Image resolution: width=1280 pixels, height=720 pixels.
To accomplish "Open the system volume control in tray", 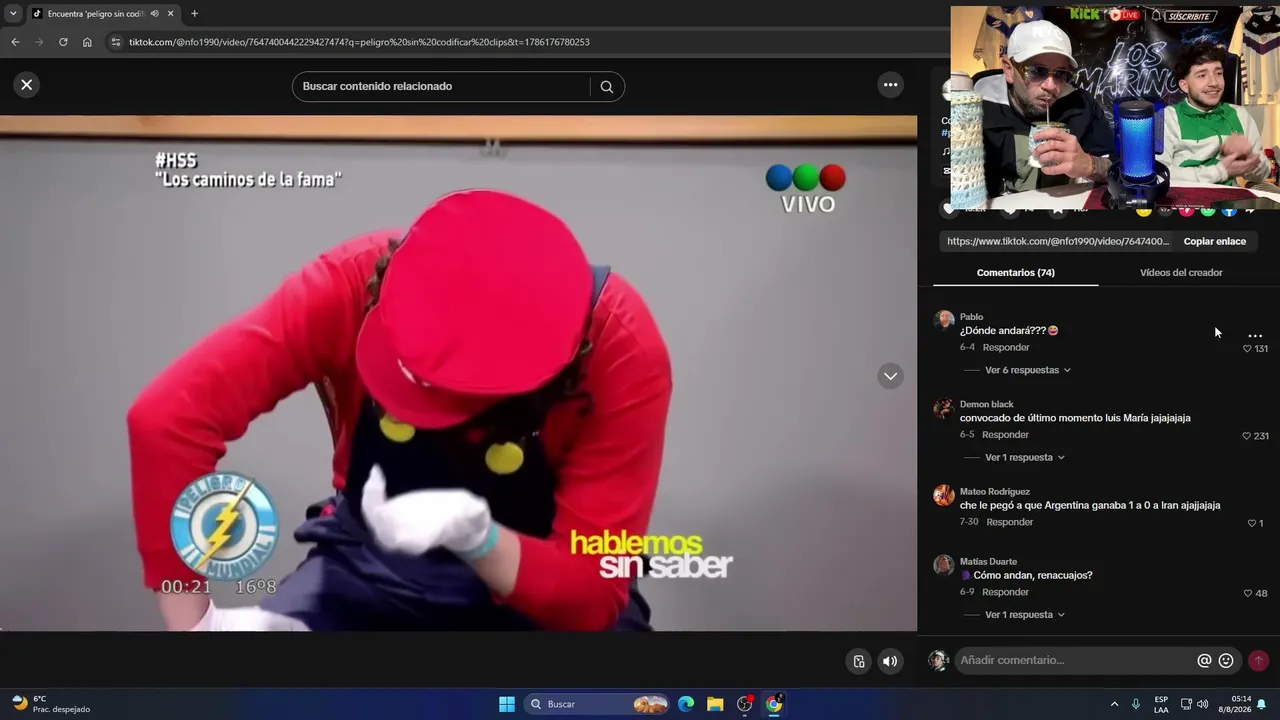I will tap(1205, 704).
